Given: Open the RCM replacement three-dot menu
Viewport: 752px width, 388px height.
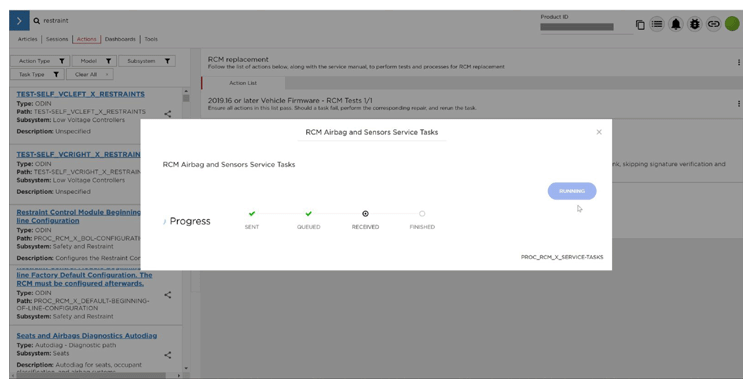Looking at the screenshot, I should [x=739, y=62].
